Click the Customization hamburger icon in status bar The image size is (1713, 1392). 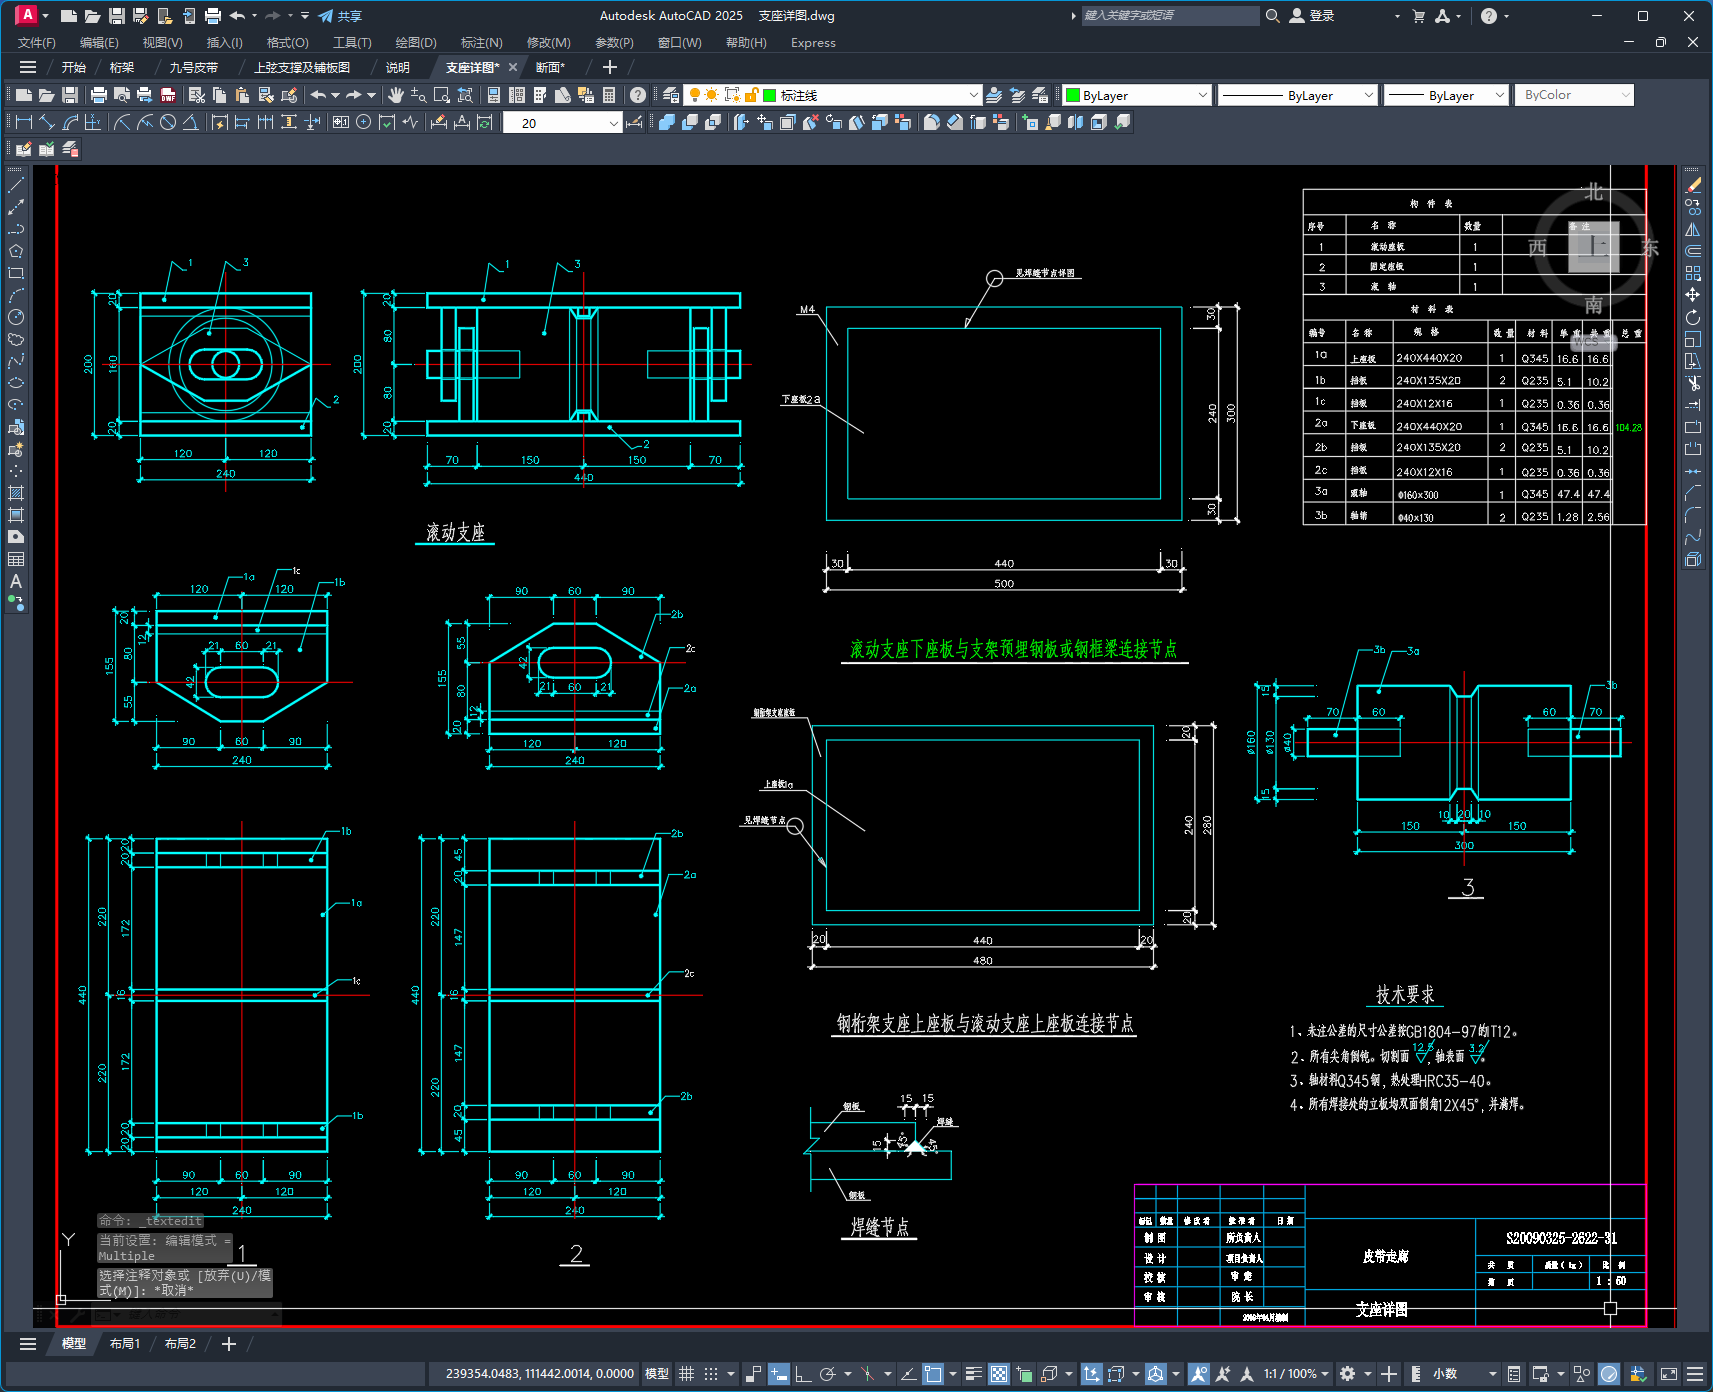pyautogui.click(x=1695, y=1374)
